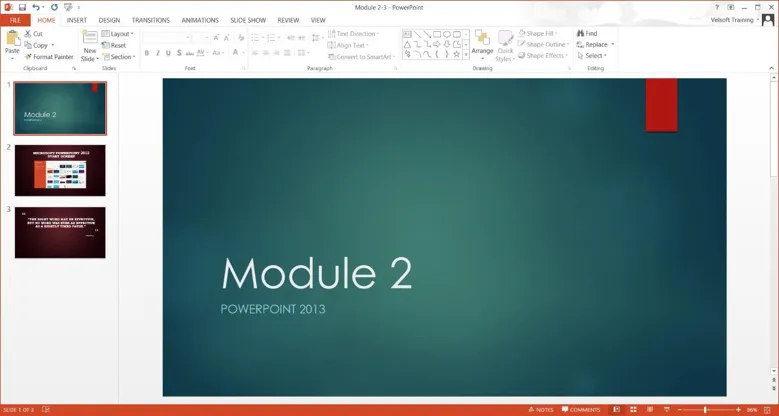Activate the Format Painter brush
This screenshot has height=416, width=779.
[49, 57]
